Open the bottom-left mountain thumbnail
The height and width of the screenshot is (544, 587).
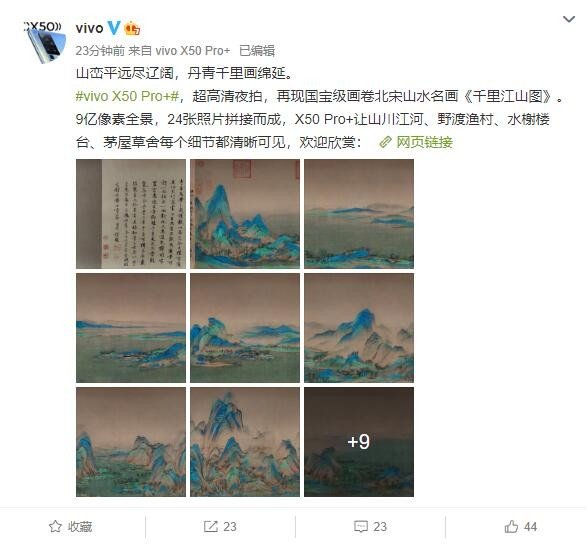point(131,442)
